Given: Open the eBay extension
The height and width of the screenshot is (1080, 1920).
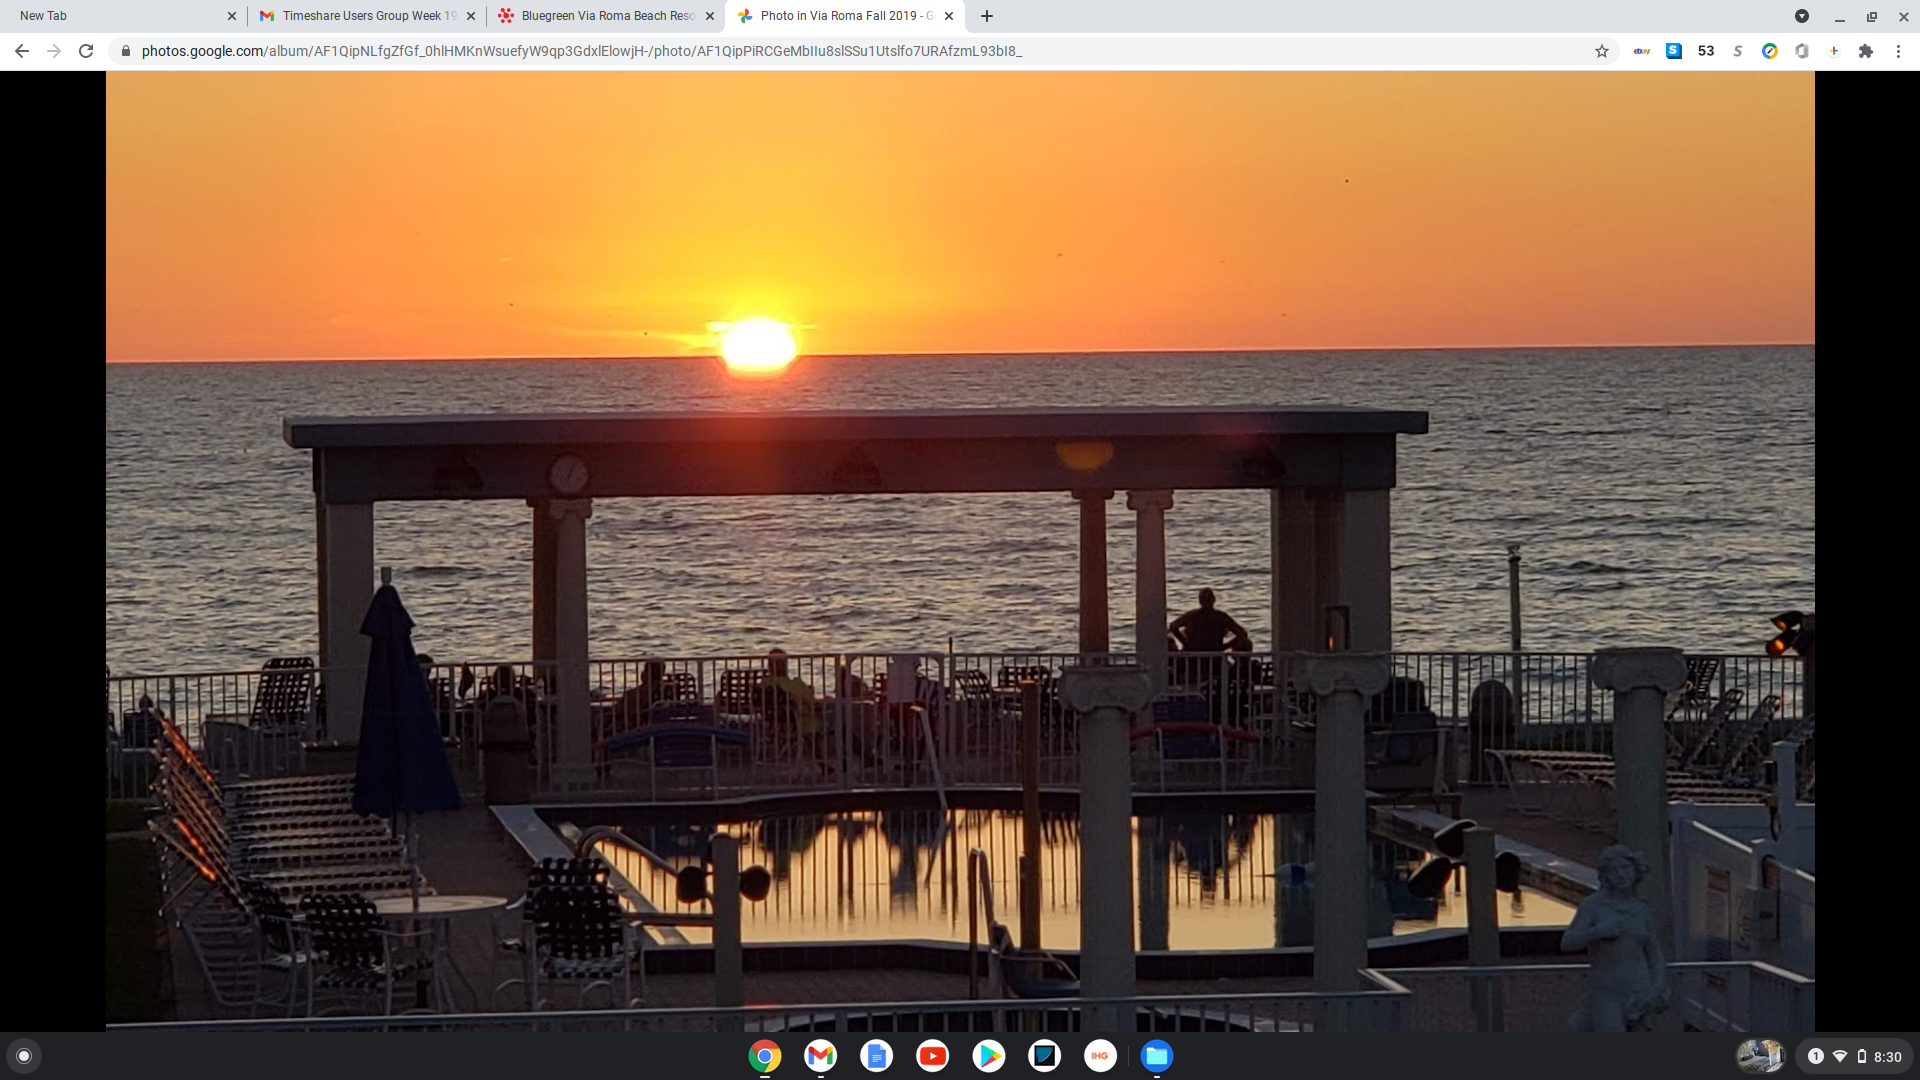Looking at the screenshot, I should [x=1643, y=50].
